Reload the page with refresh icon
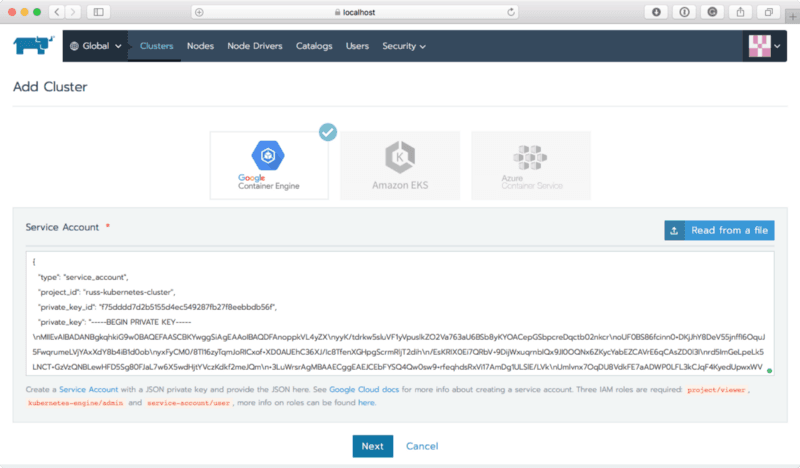Image resolution: width=800 pixels, height=468 pixels. point(511,12)
